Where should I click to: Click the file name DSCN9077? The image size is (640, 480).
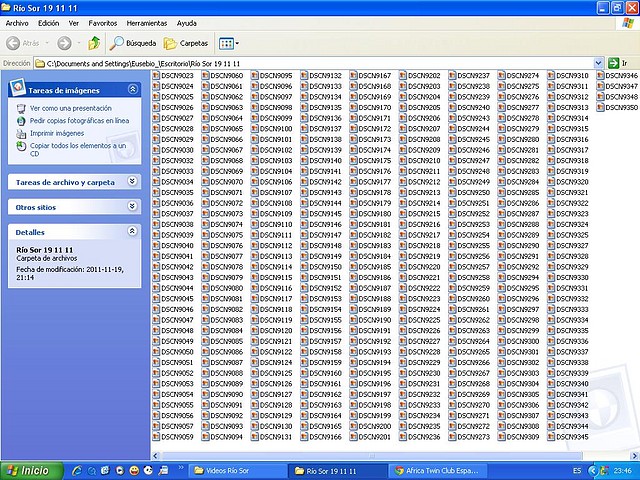[227, 256]
